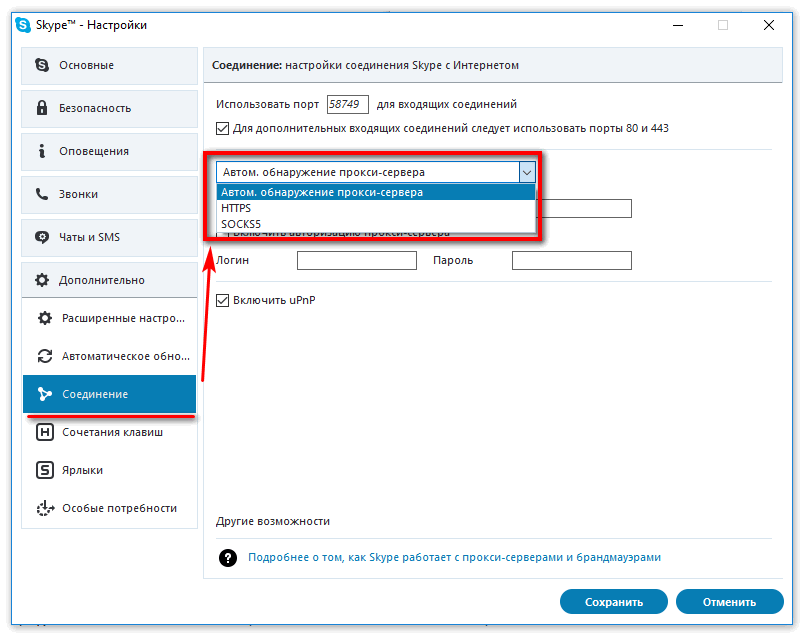Click the chat bubble icon beside Чаты и SMS
Image resolution: width=804 pixels, height=637 pixels.
42,237
